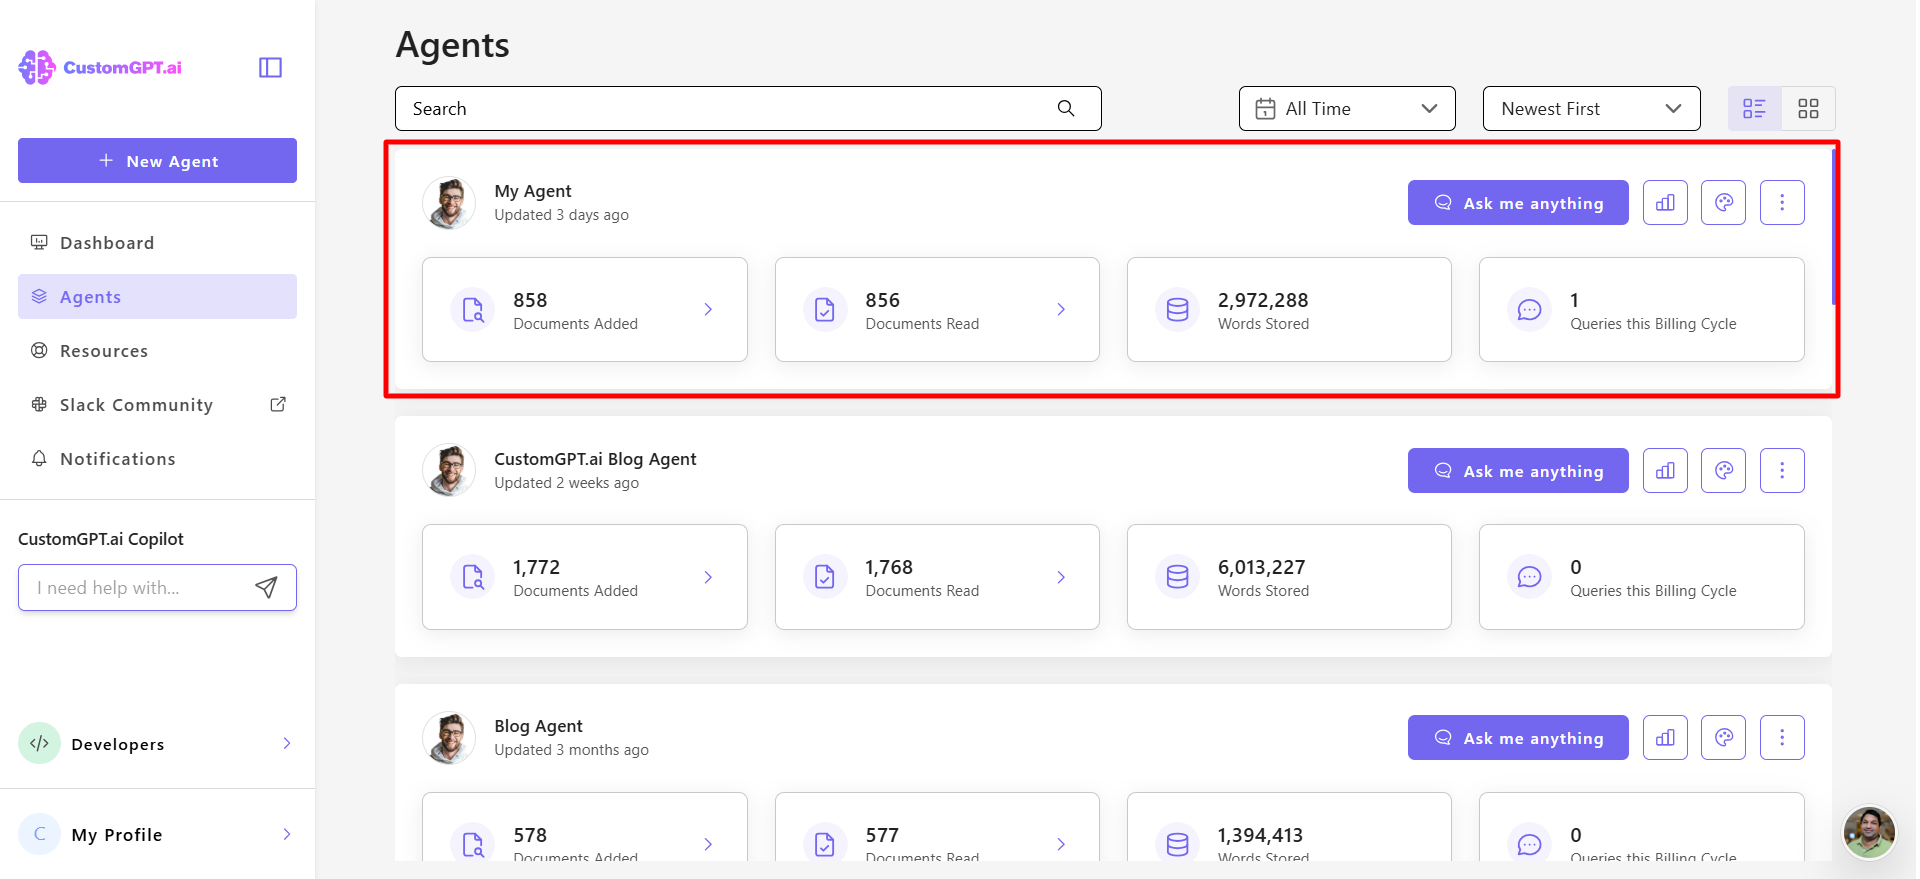1920x879 pixels.
Task: Click the My Profile avatar circle
Action: [x=40, y=834]
